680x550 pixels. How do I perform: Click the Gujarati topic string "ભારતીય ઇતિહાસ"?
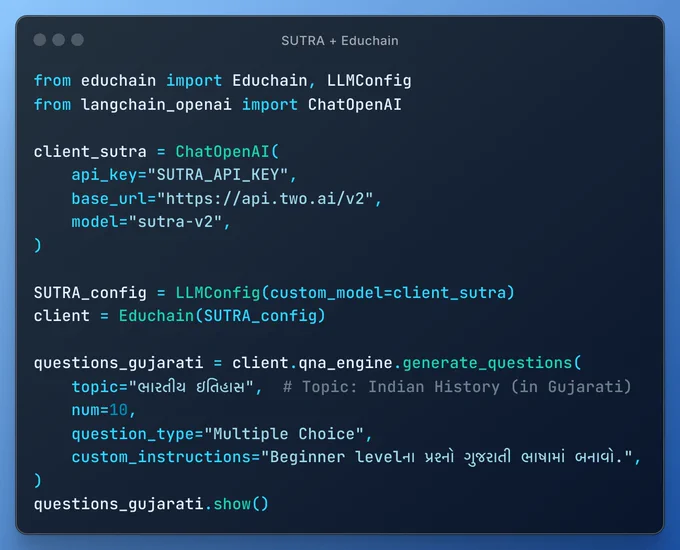(191, 386)
